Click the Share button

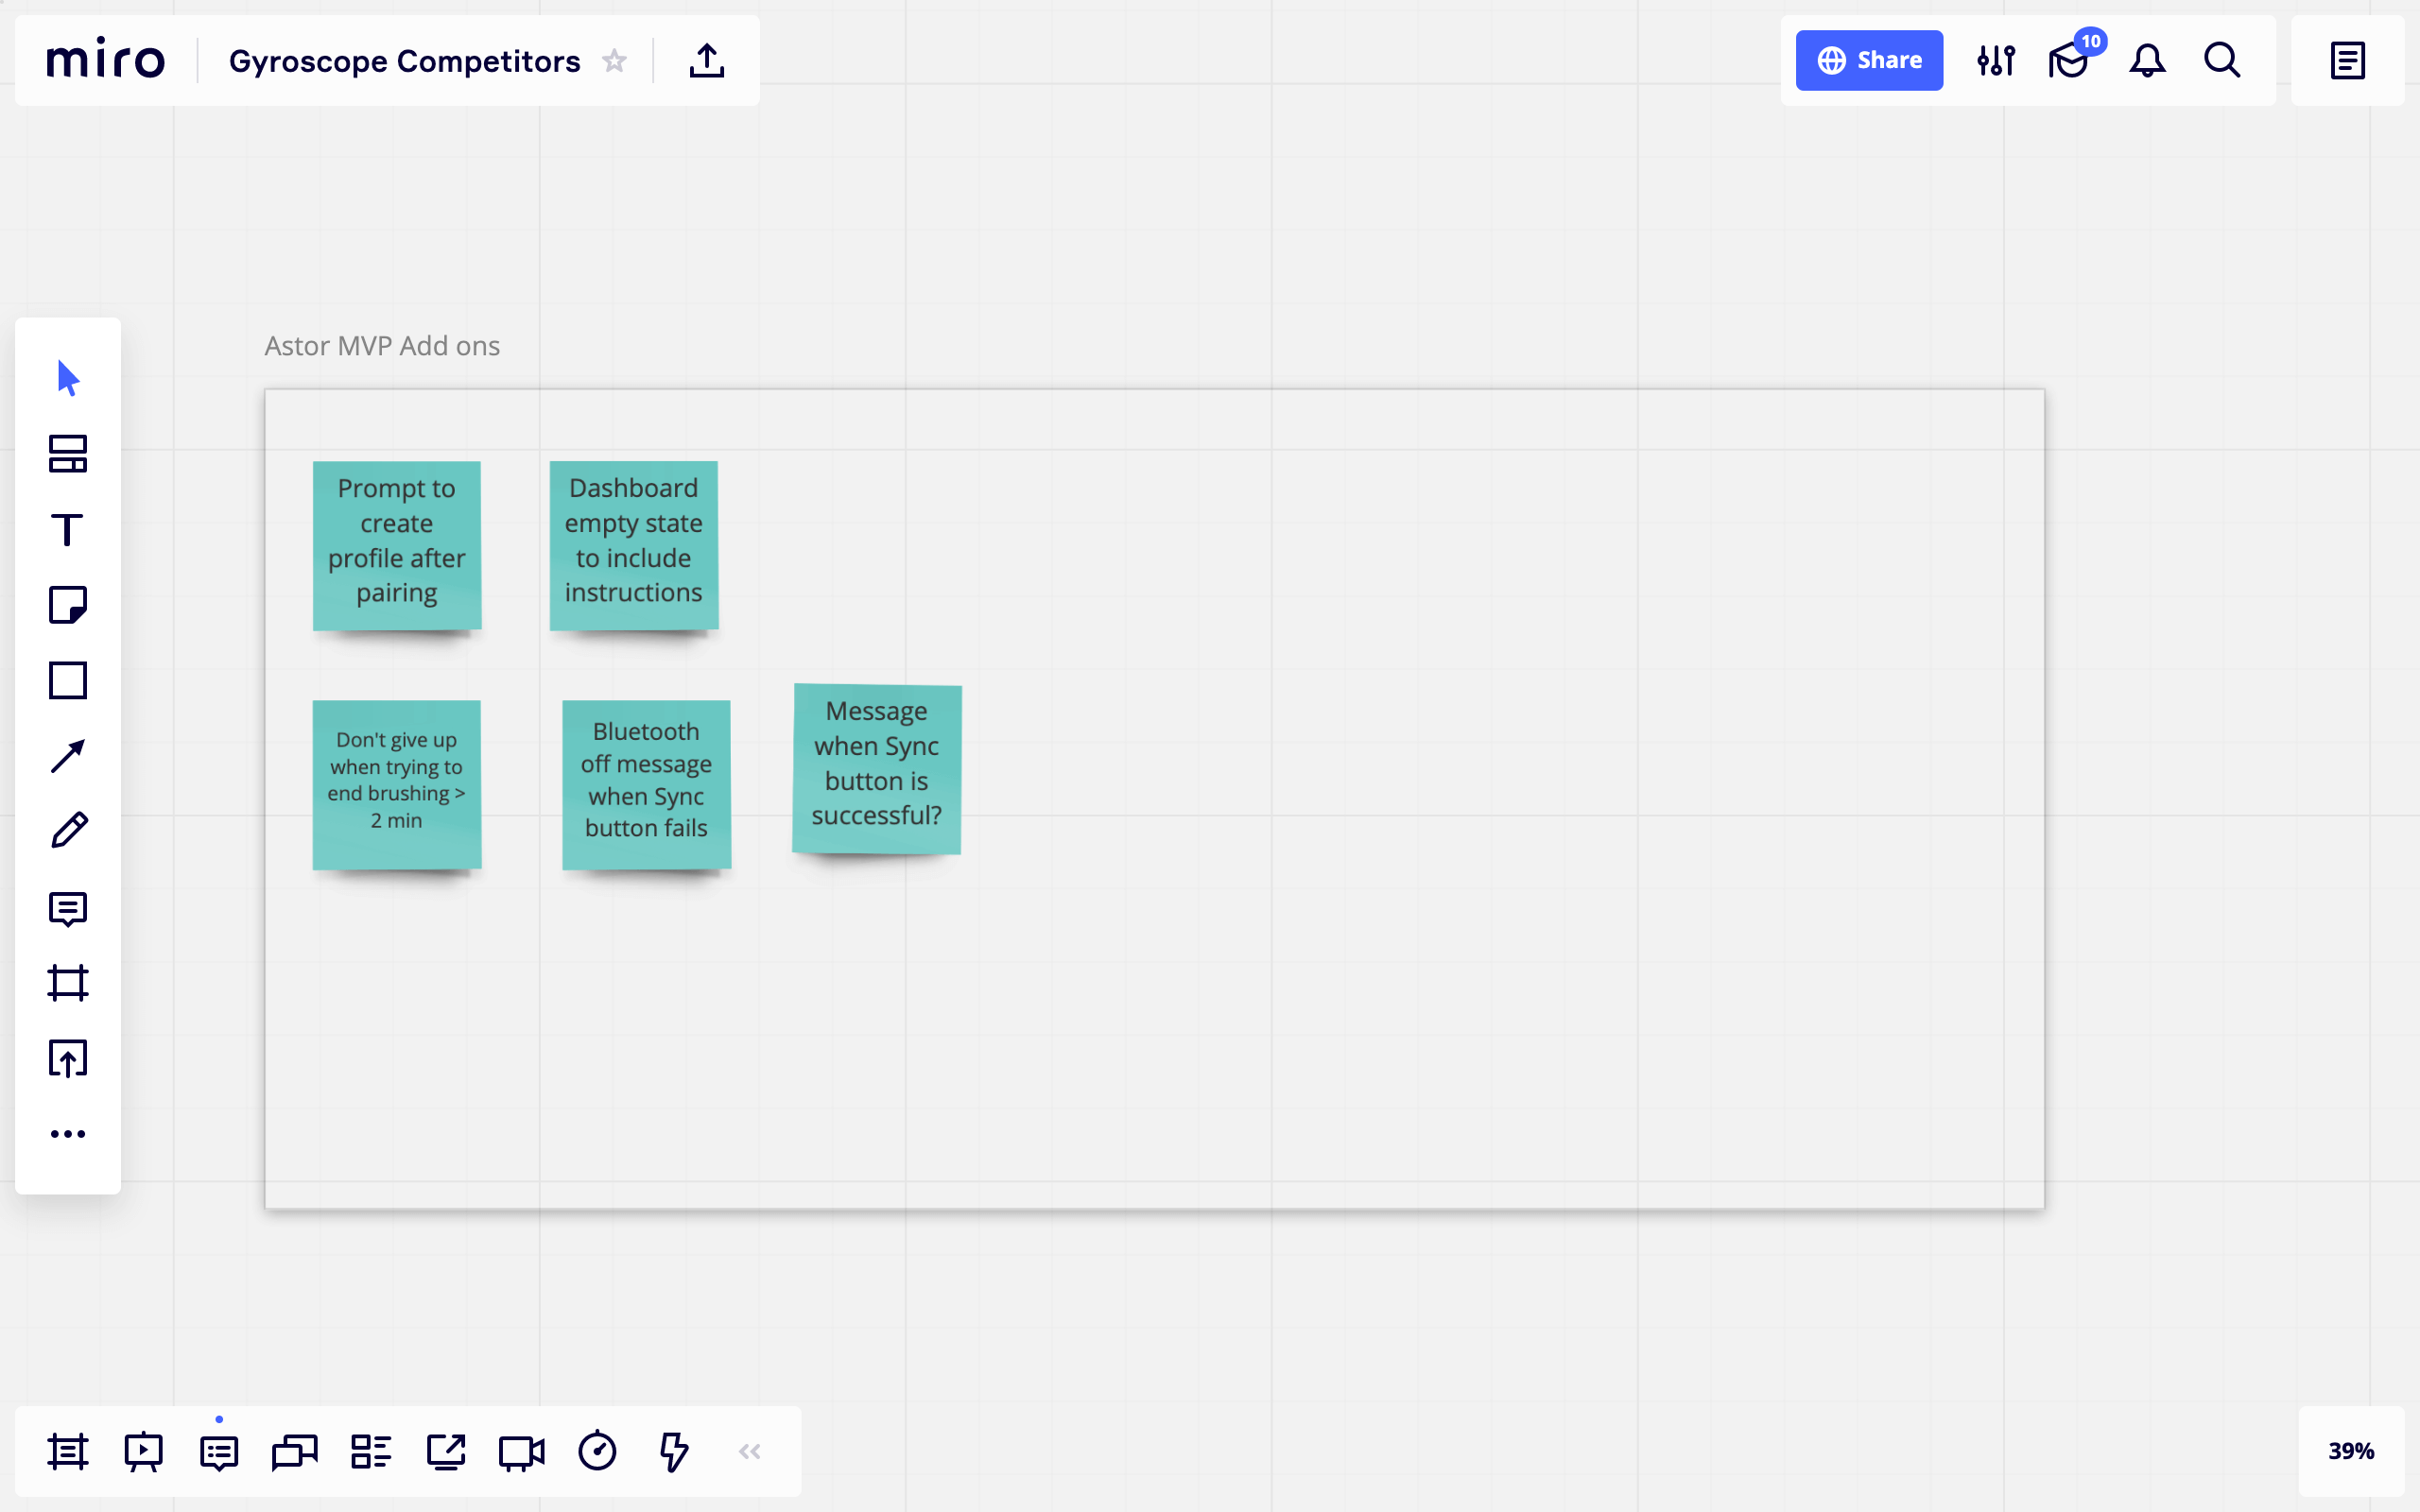point(1869,60)
